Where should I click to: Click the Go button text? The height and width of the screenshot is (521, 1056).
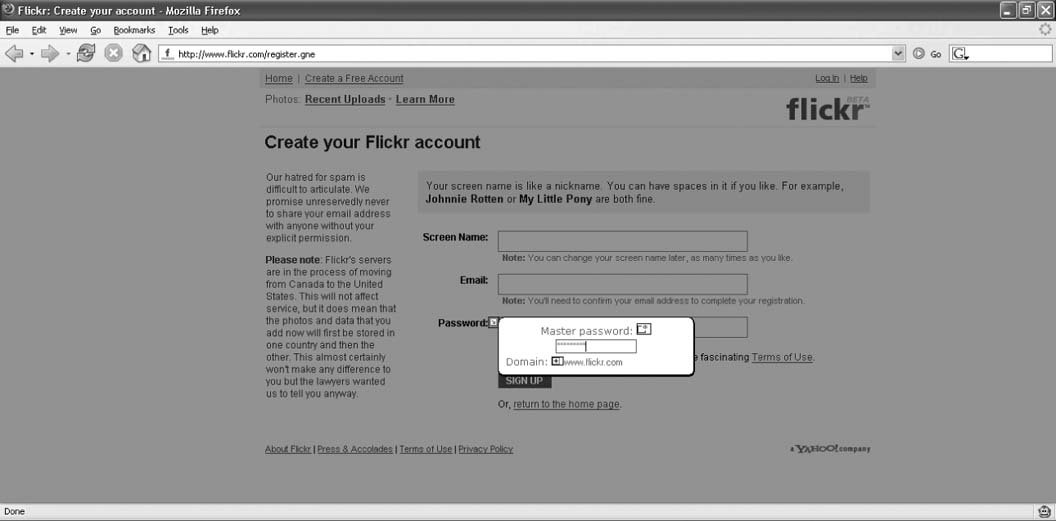[935, 55]
